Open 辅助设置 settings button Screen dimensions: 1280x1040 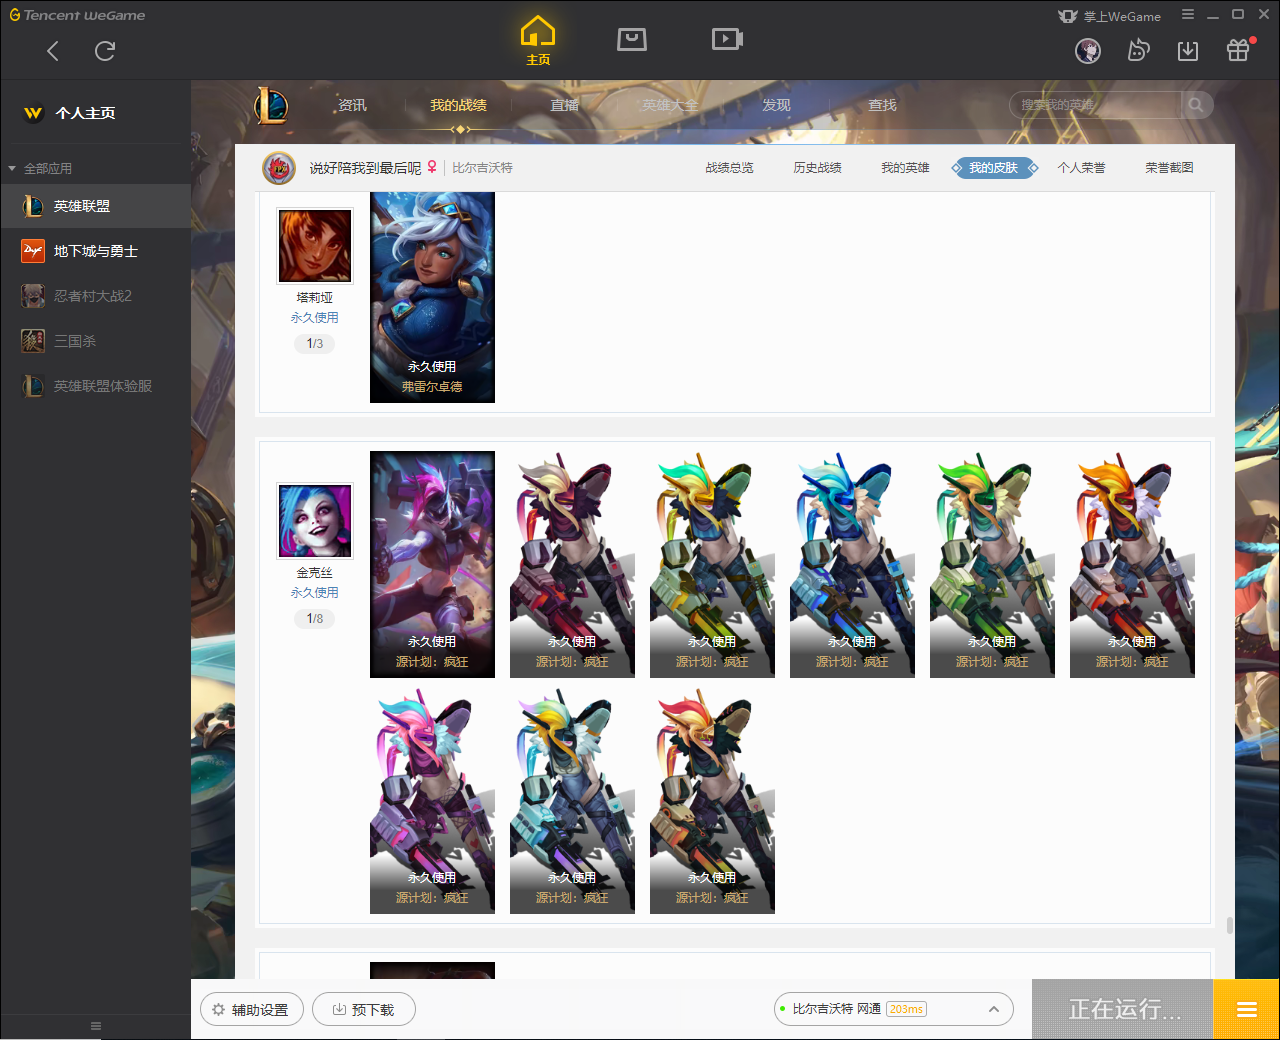point(252,1010)
